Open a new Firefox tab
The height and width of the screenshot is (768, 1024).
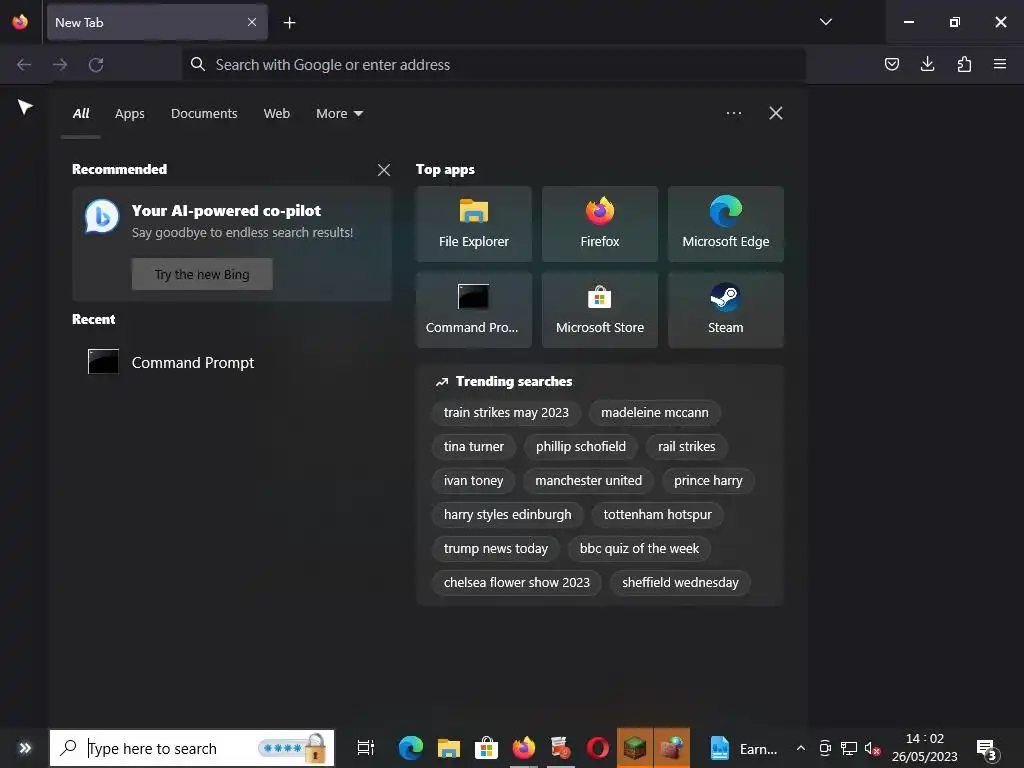tap(289, 23)
